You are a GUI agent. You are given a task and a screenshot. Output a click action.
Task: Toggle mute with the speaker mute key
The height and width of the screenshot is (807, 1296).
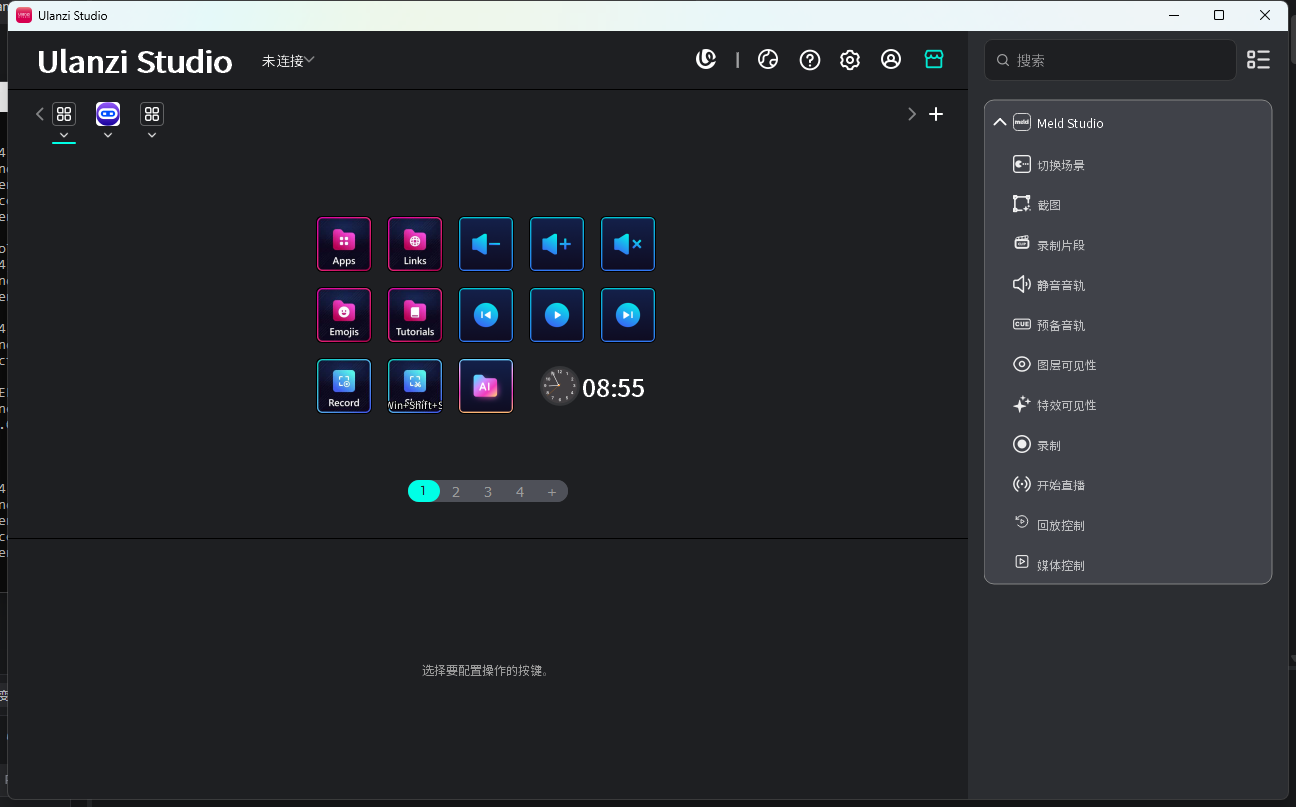tap(627, 244)
